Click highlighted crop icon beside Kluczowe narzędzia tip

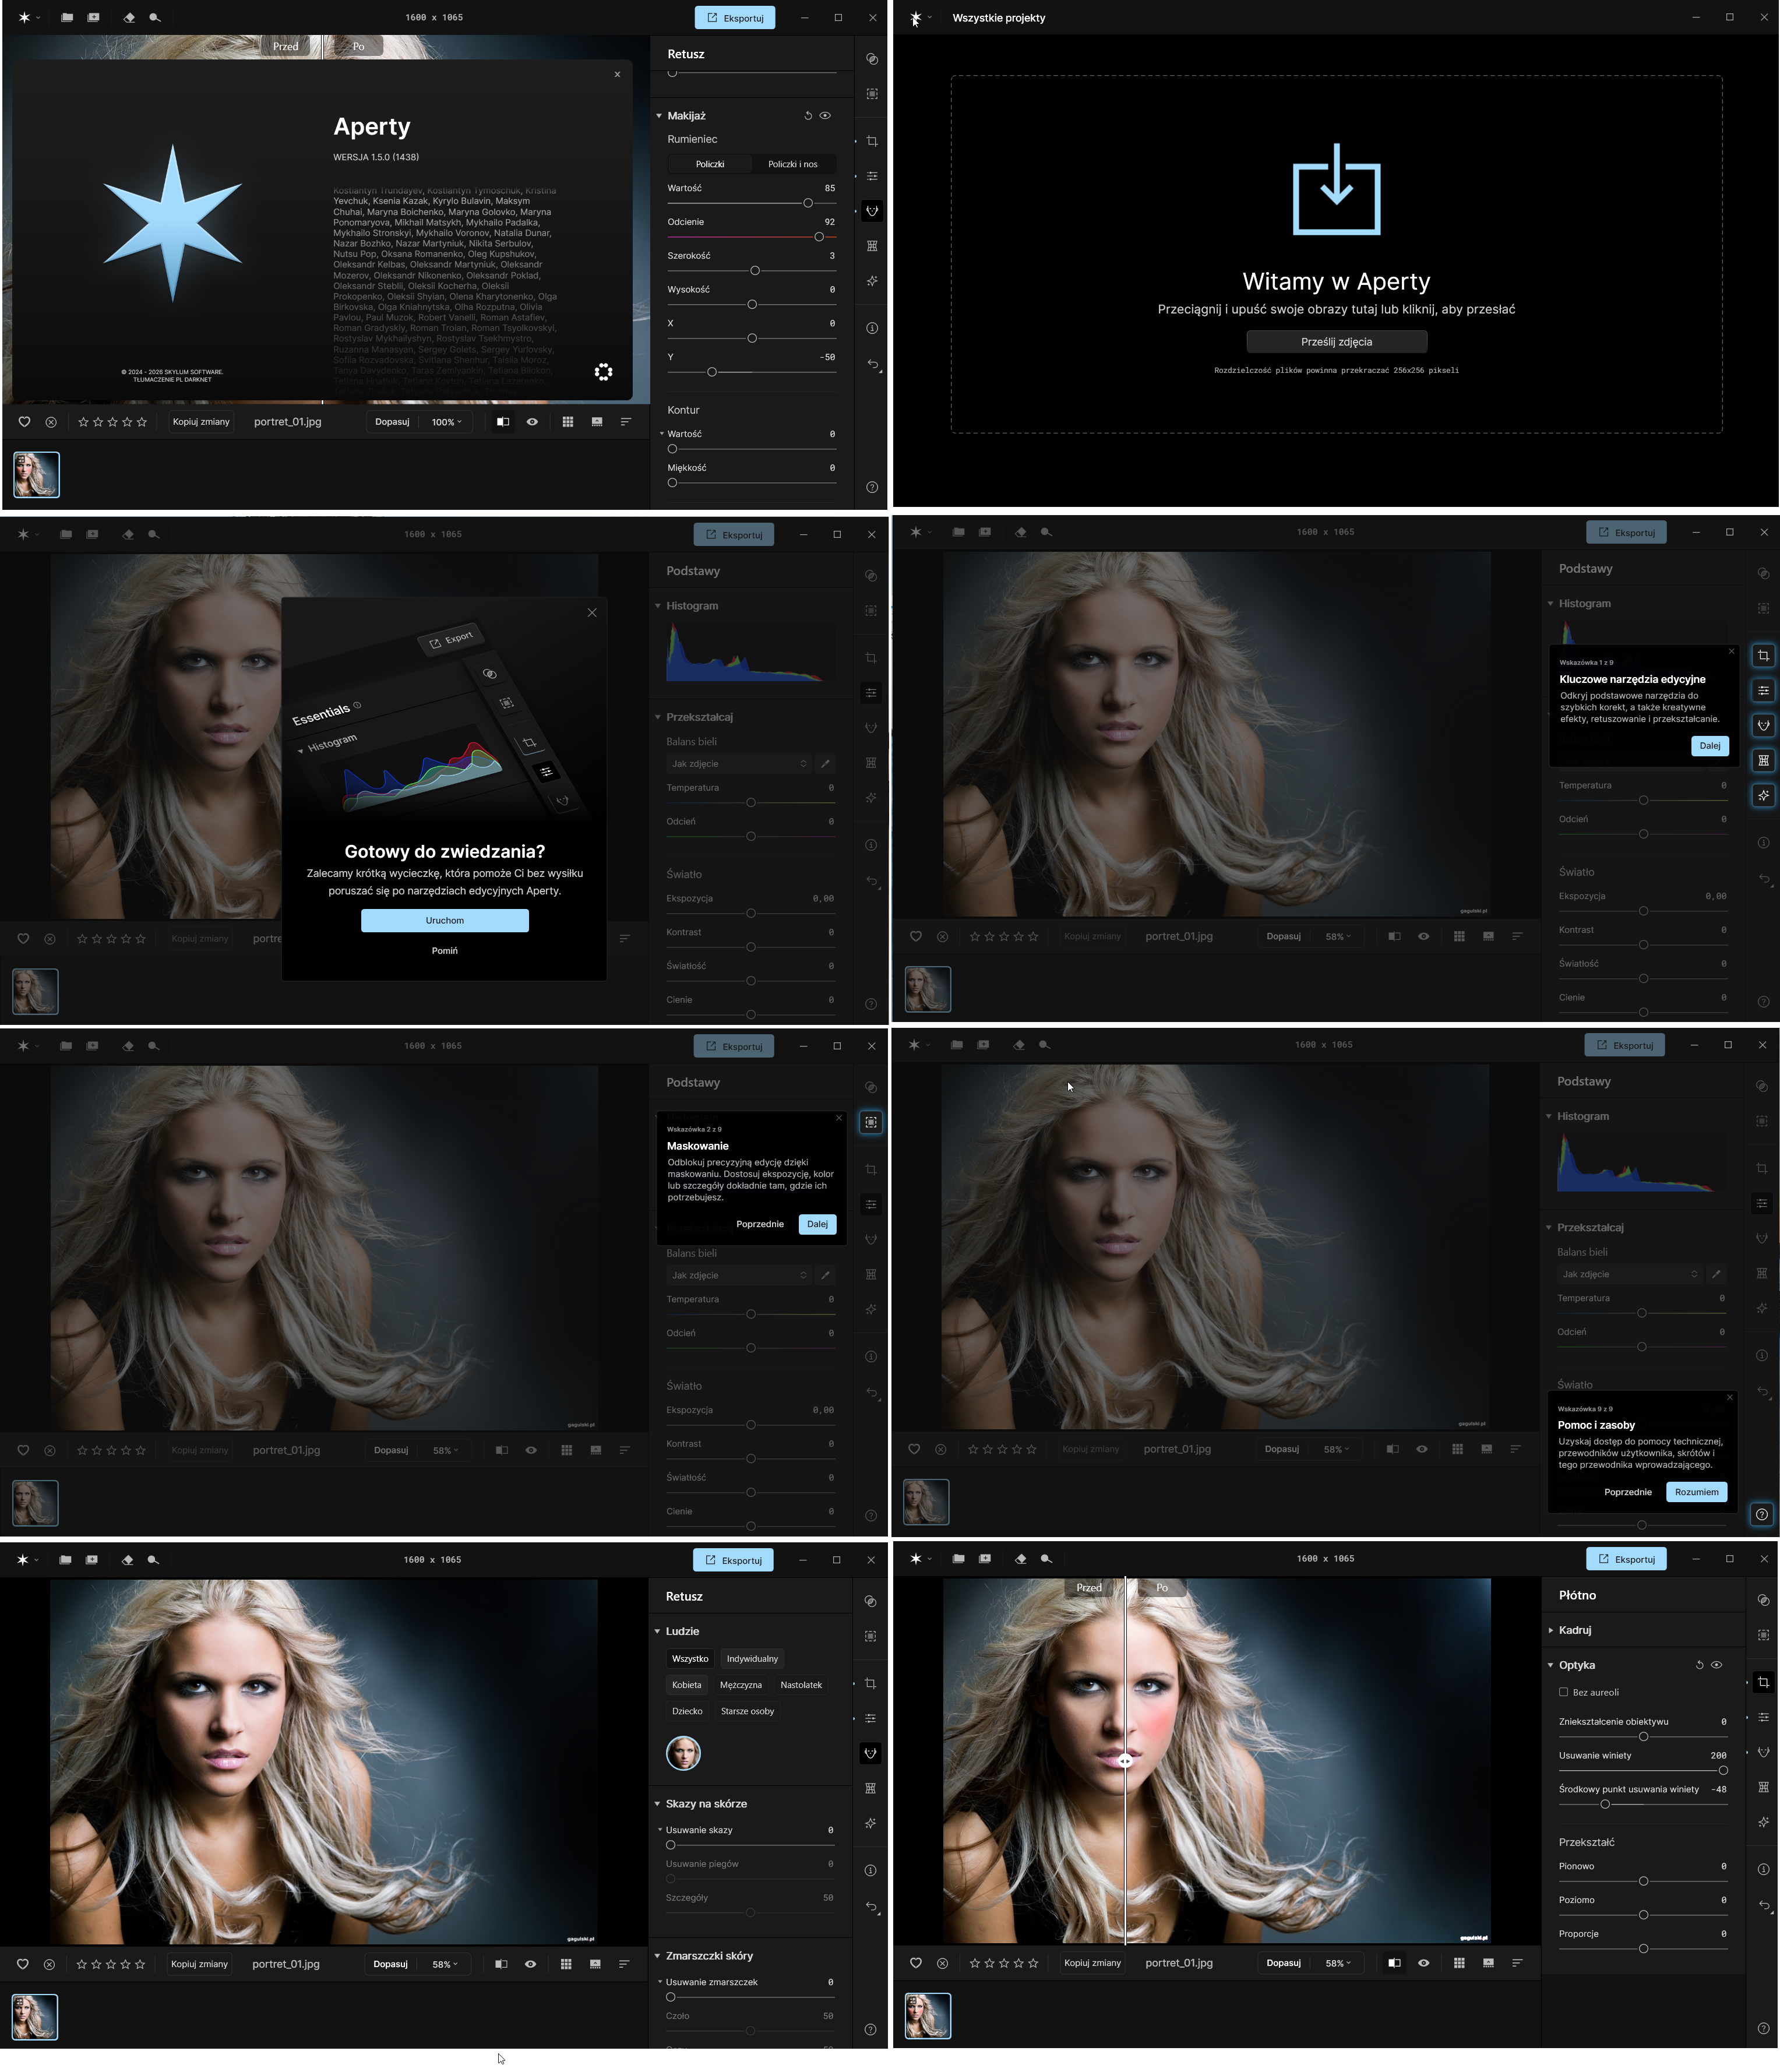point(1763,656)
